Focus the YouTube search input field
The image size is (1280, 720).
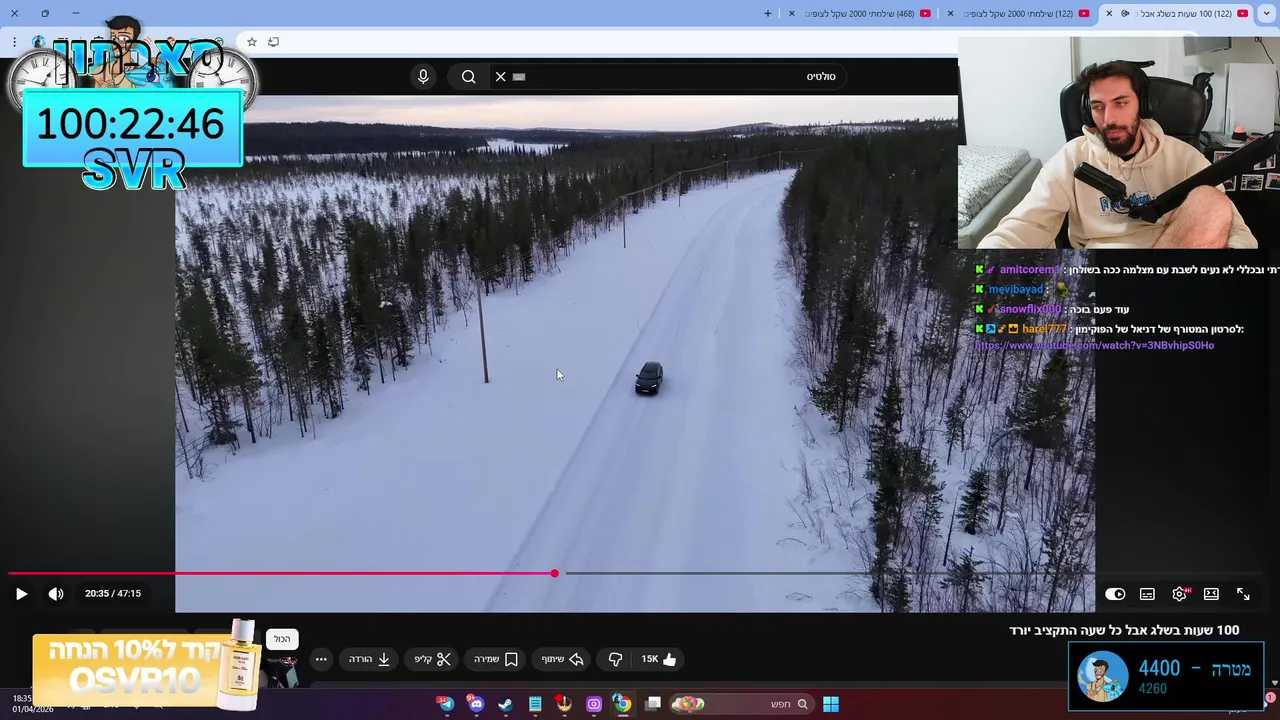coord(670,77)
